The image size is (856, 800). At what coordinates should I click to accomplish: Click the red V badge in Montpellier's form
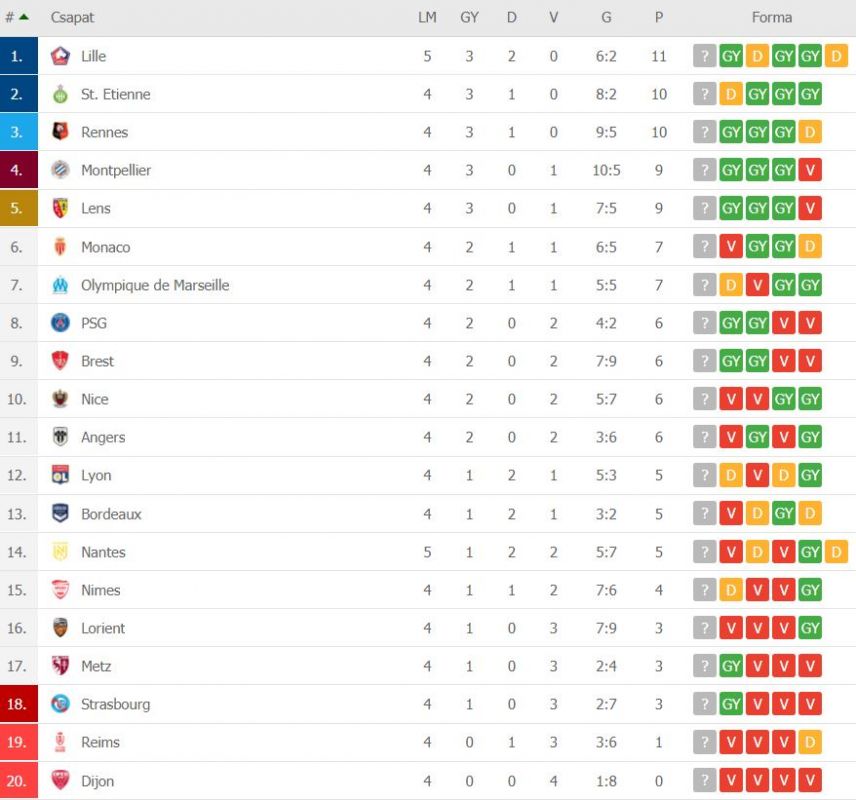[x=810, y=170]
